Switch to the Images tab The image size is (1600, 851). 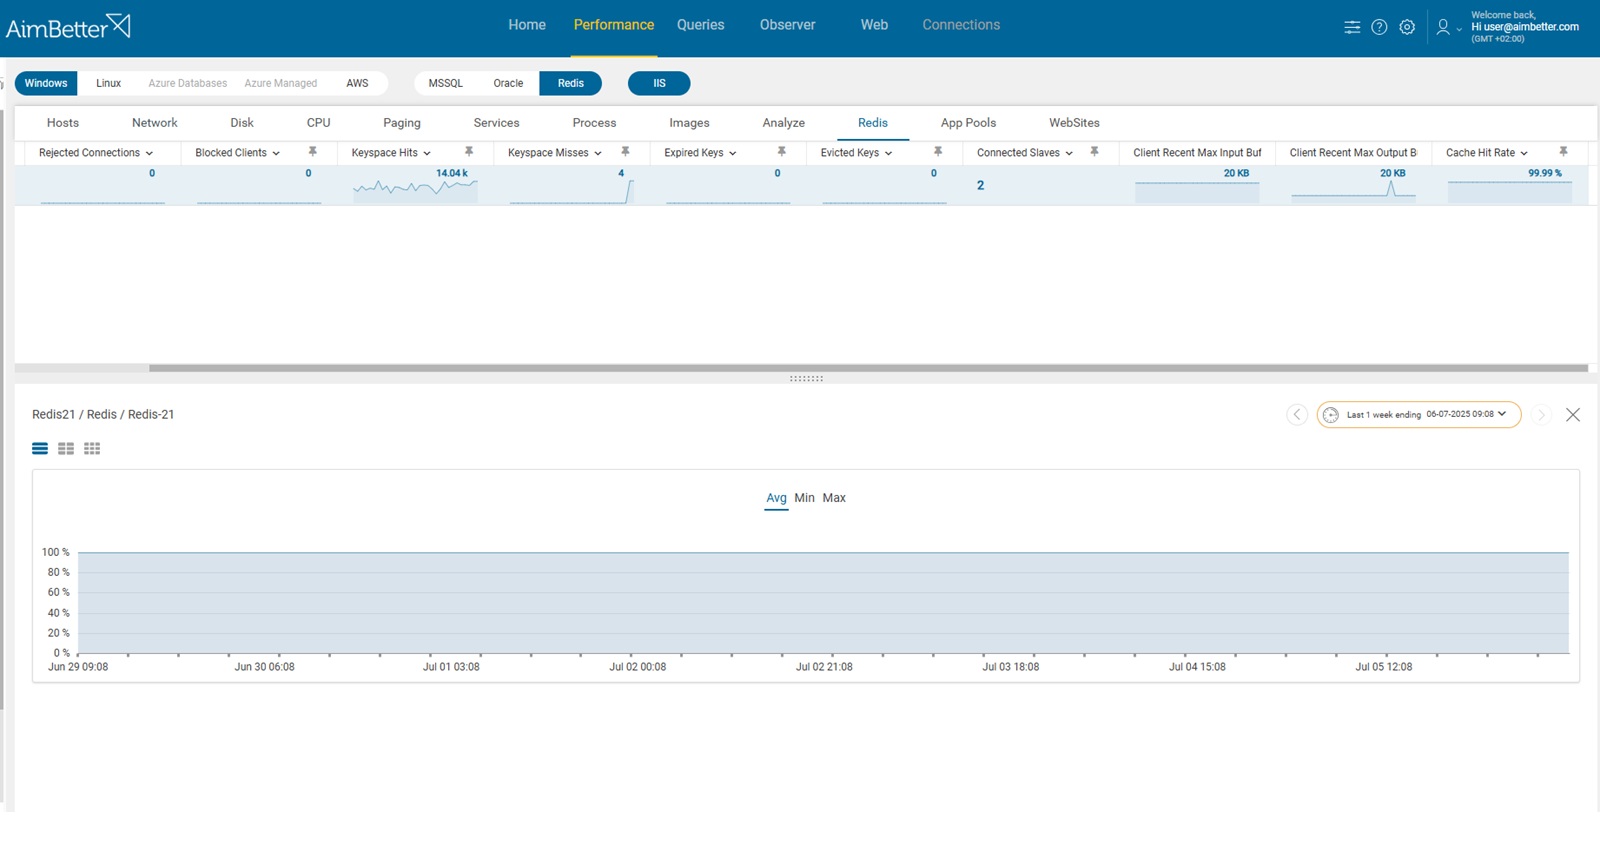coord(689,123)
